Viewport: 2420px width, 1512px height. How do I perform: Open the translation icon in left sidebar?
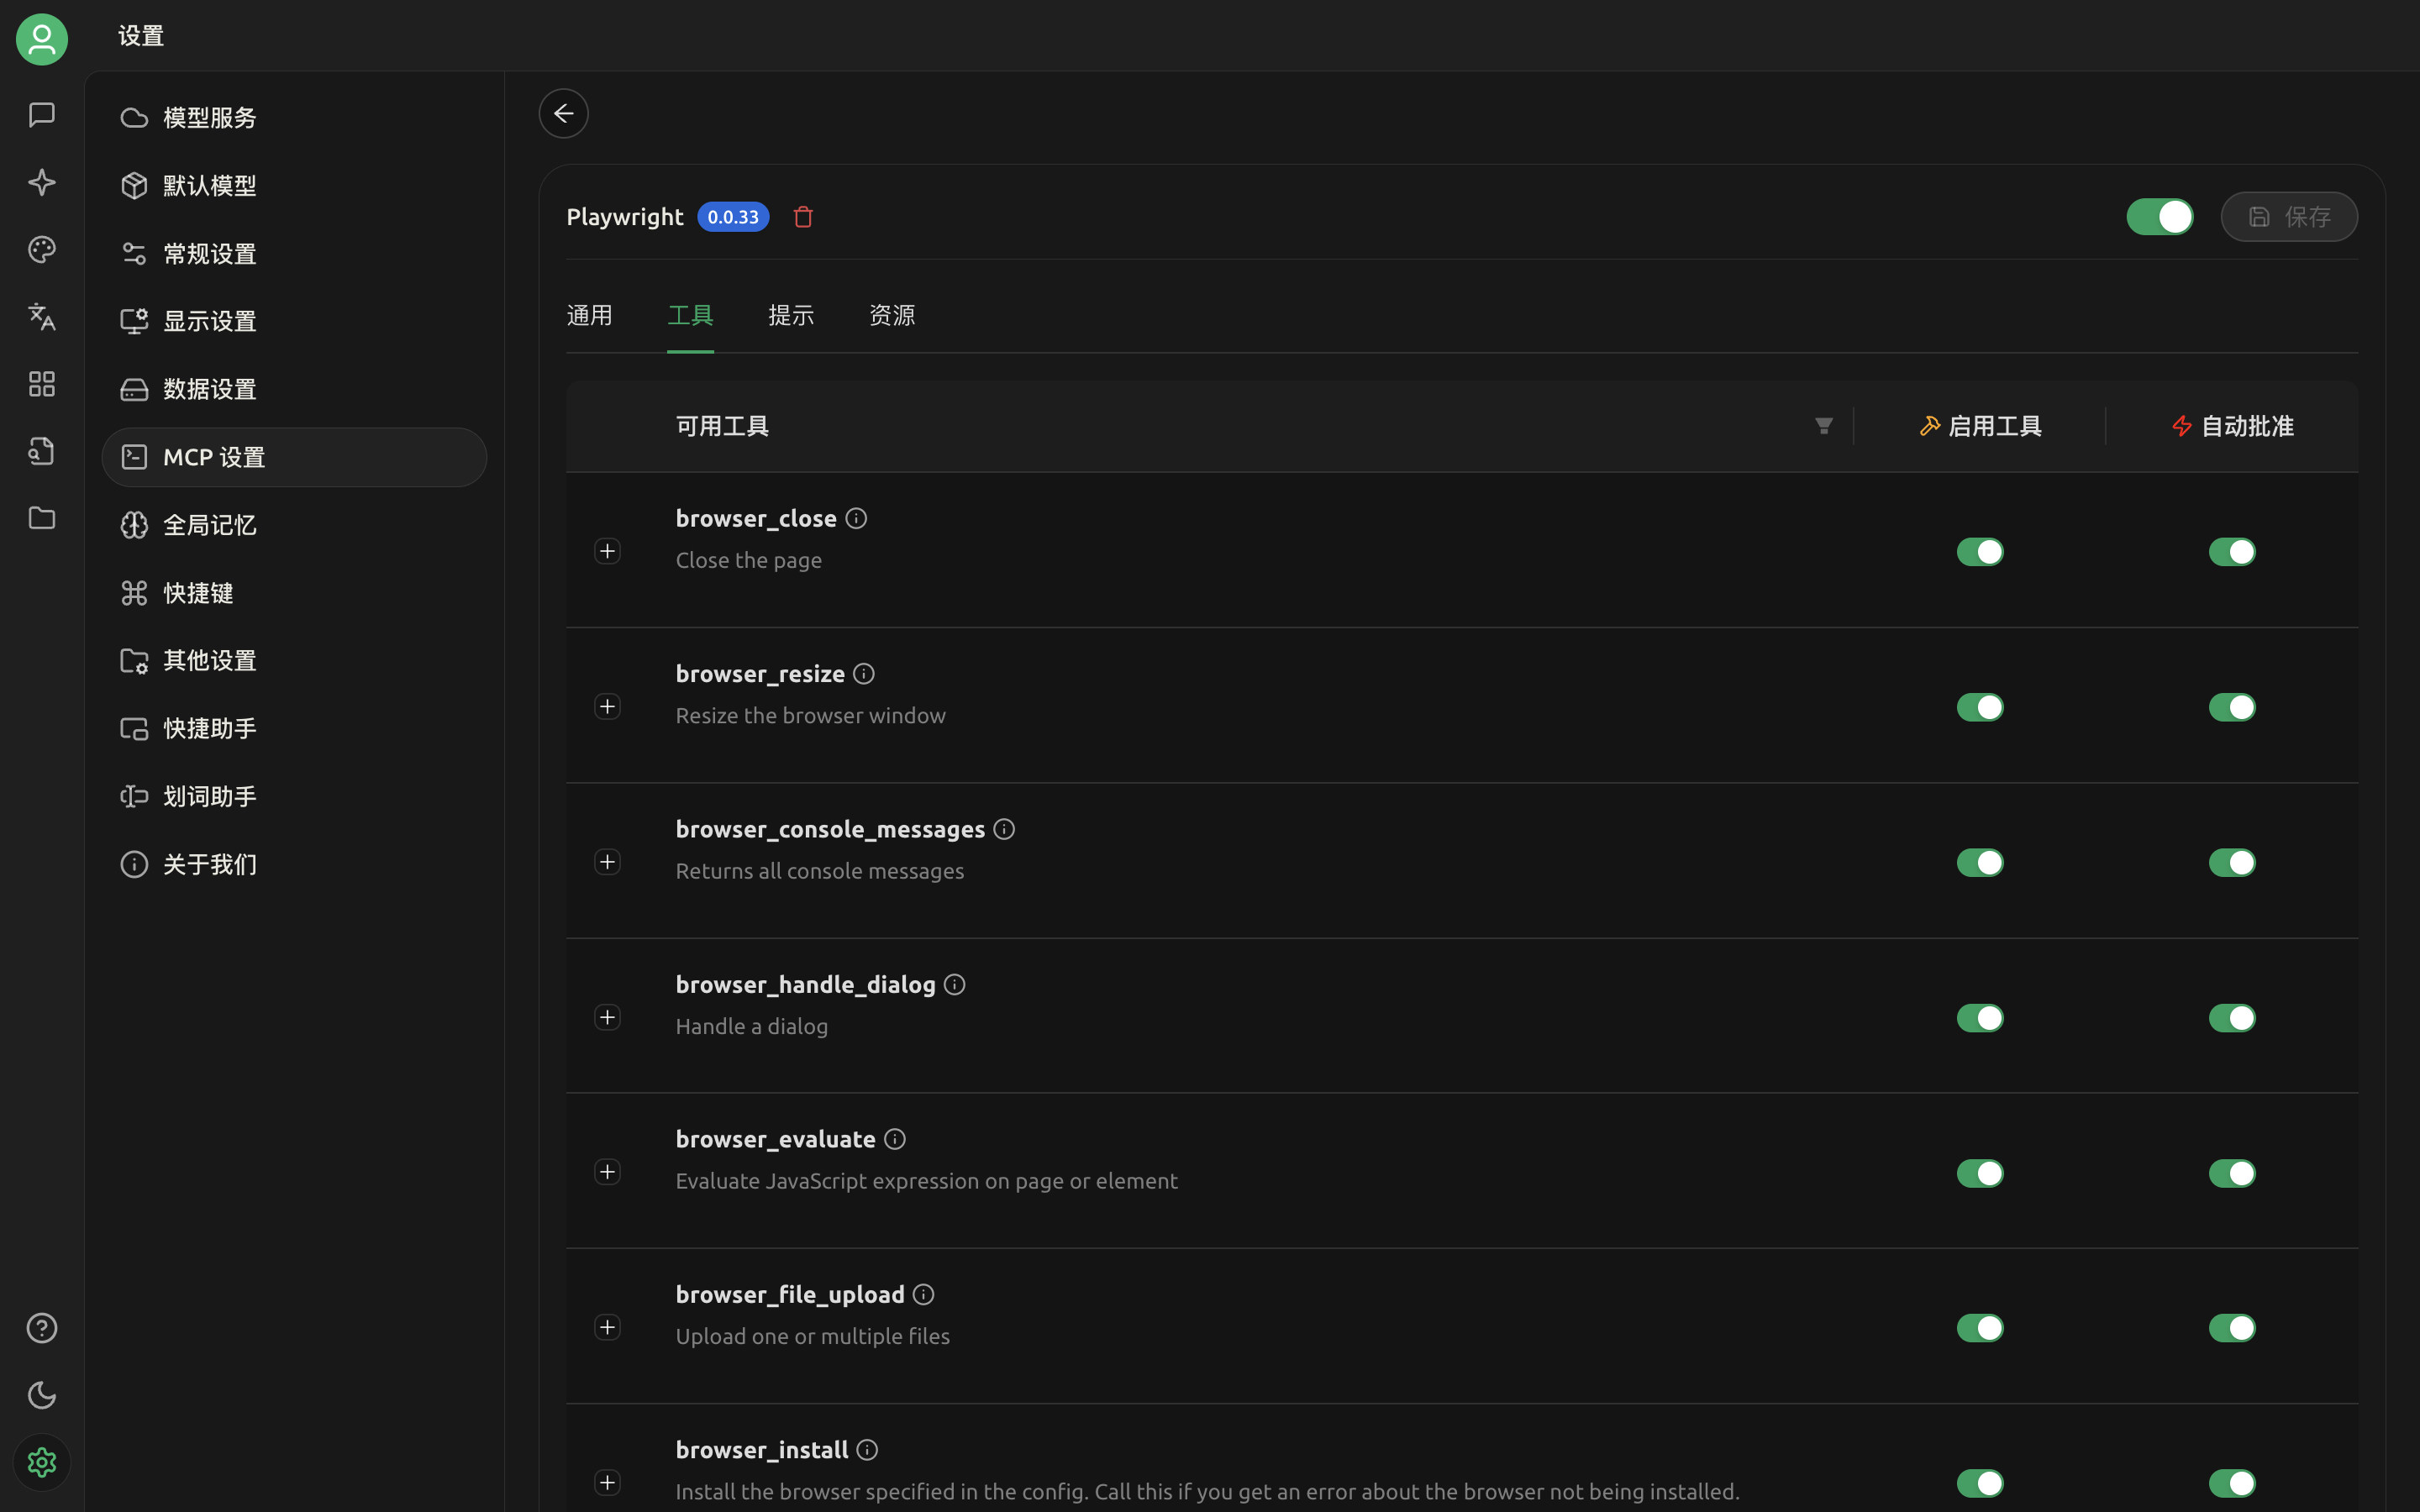pos(42,317)
